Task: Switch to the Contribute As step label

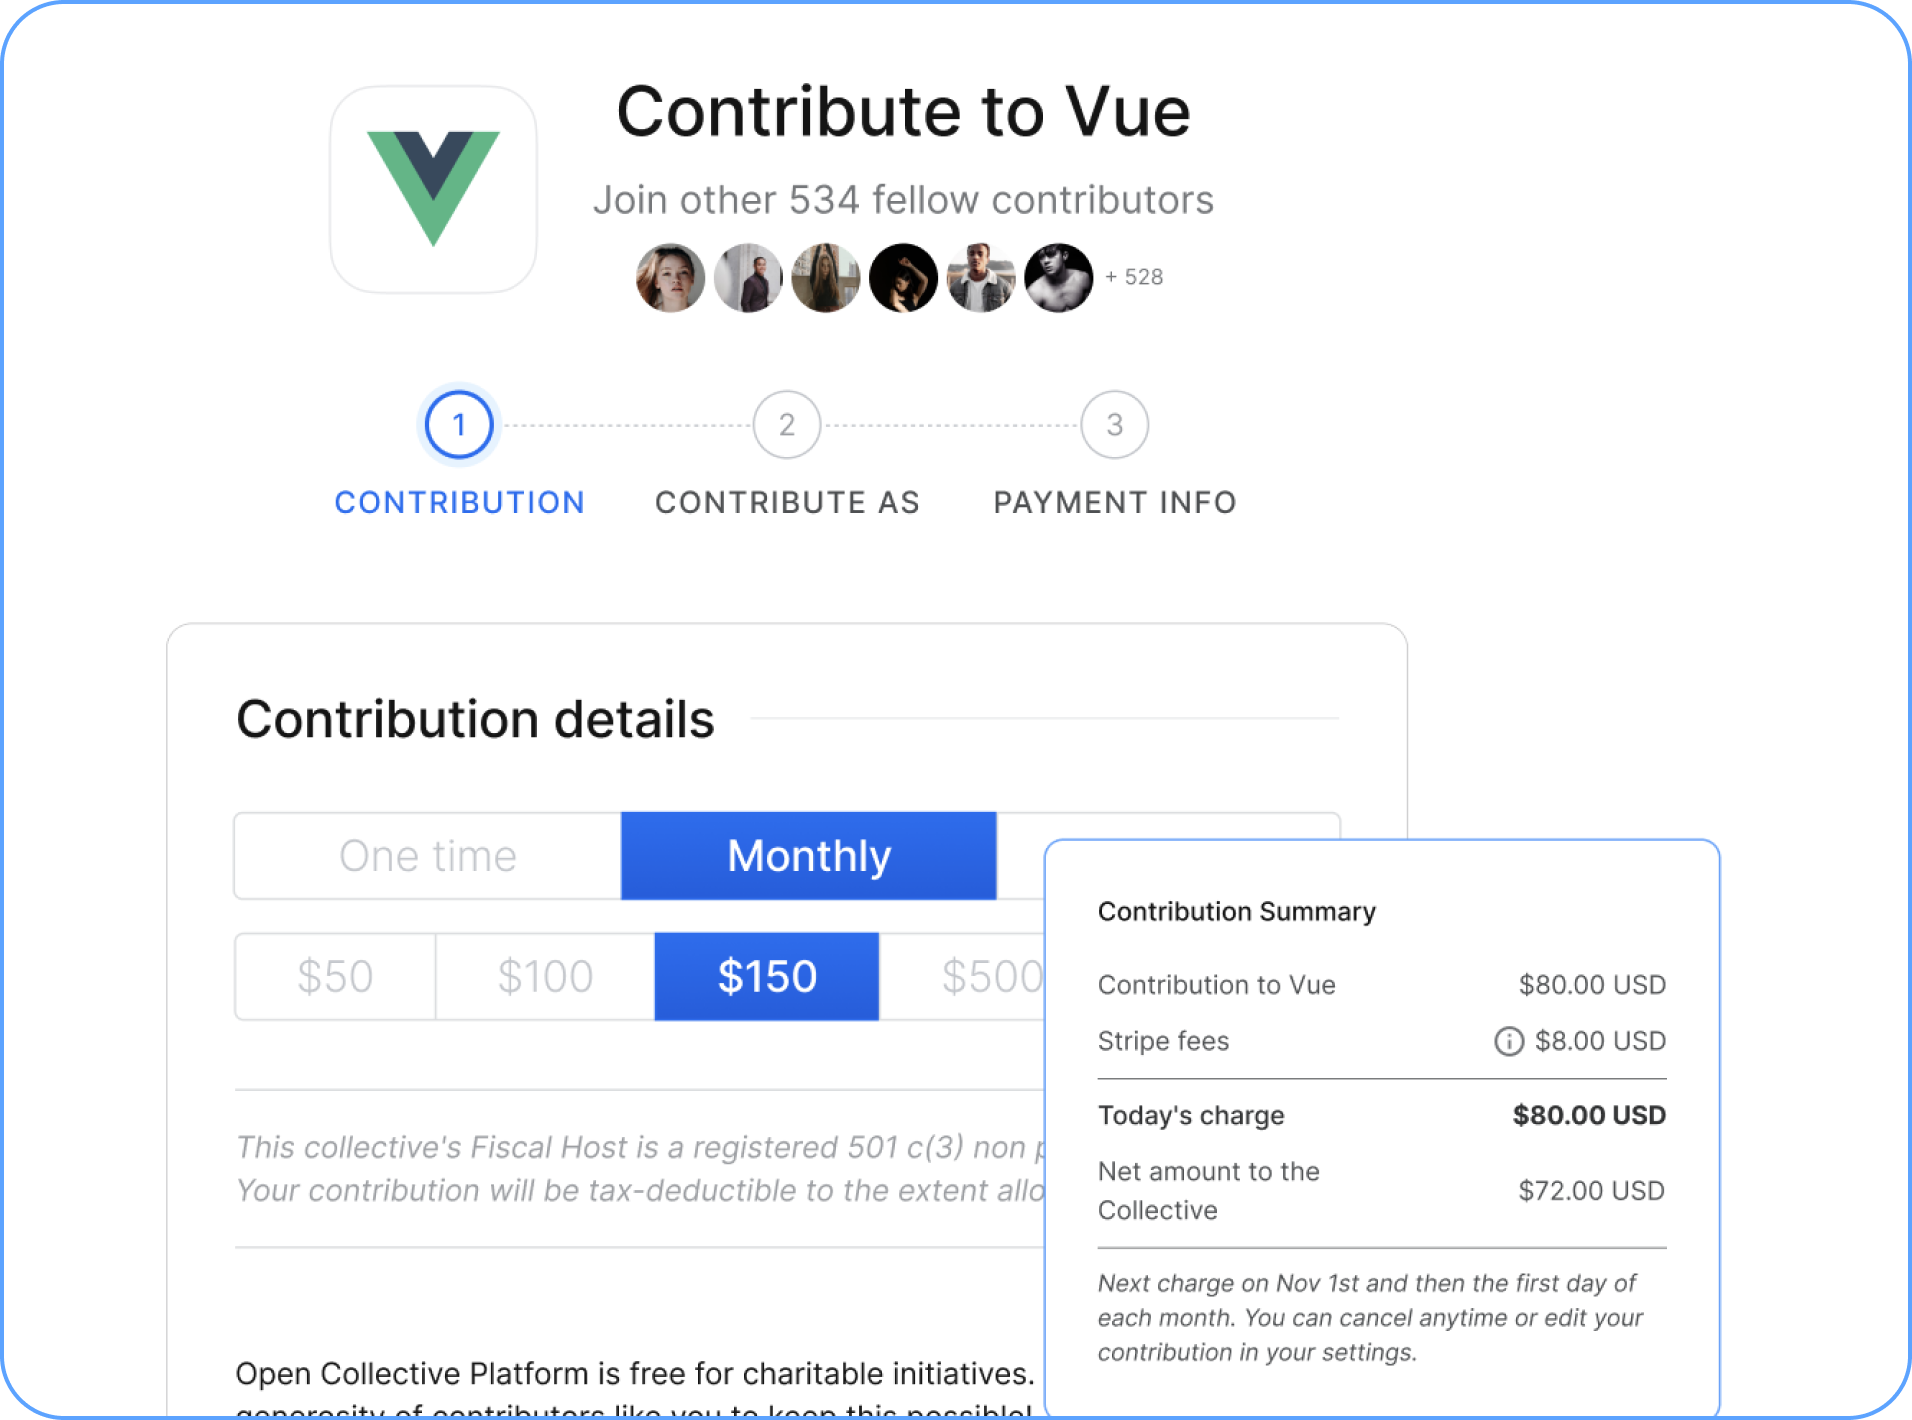Action: [x=787, y=502]
